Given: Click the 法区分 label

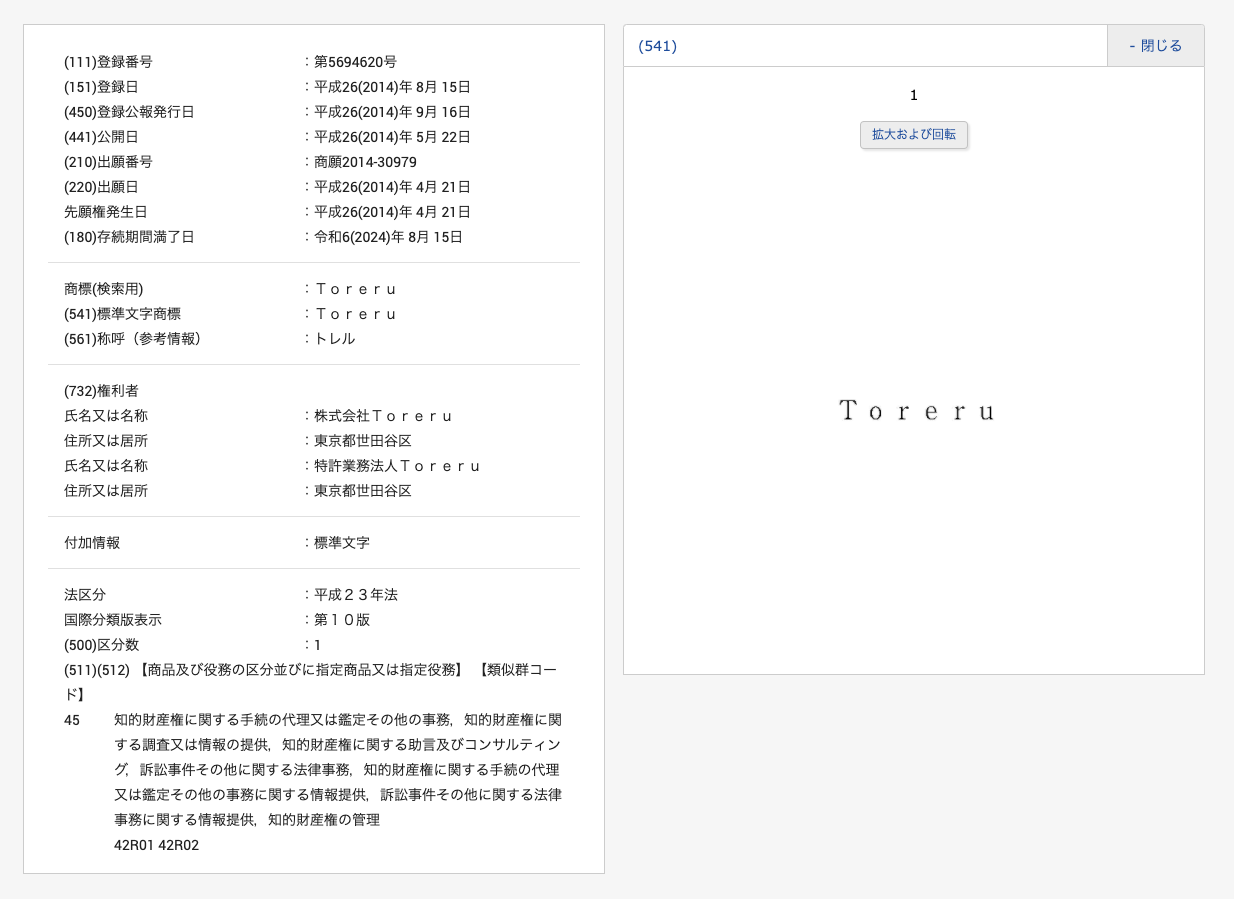Looking at the screenshot, I should point(85,595).
